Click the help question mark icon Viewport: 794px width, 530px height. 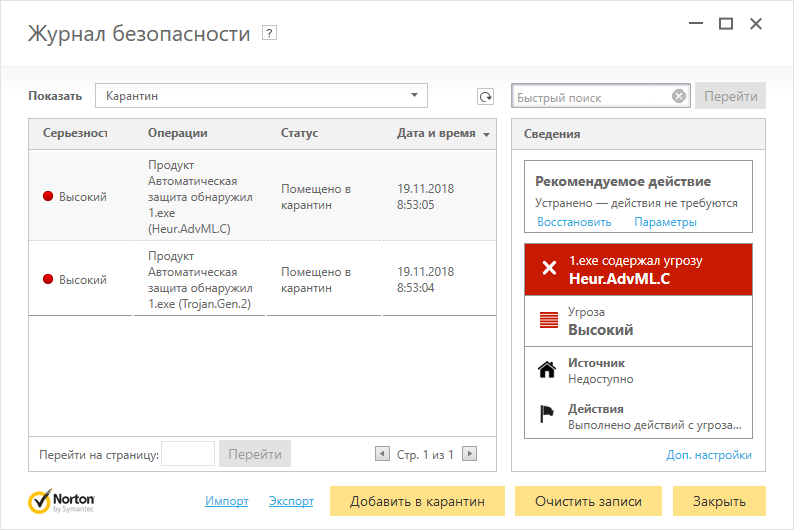[x=269, y=33]
